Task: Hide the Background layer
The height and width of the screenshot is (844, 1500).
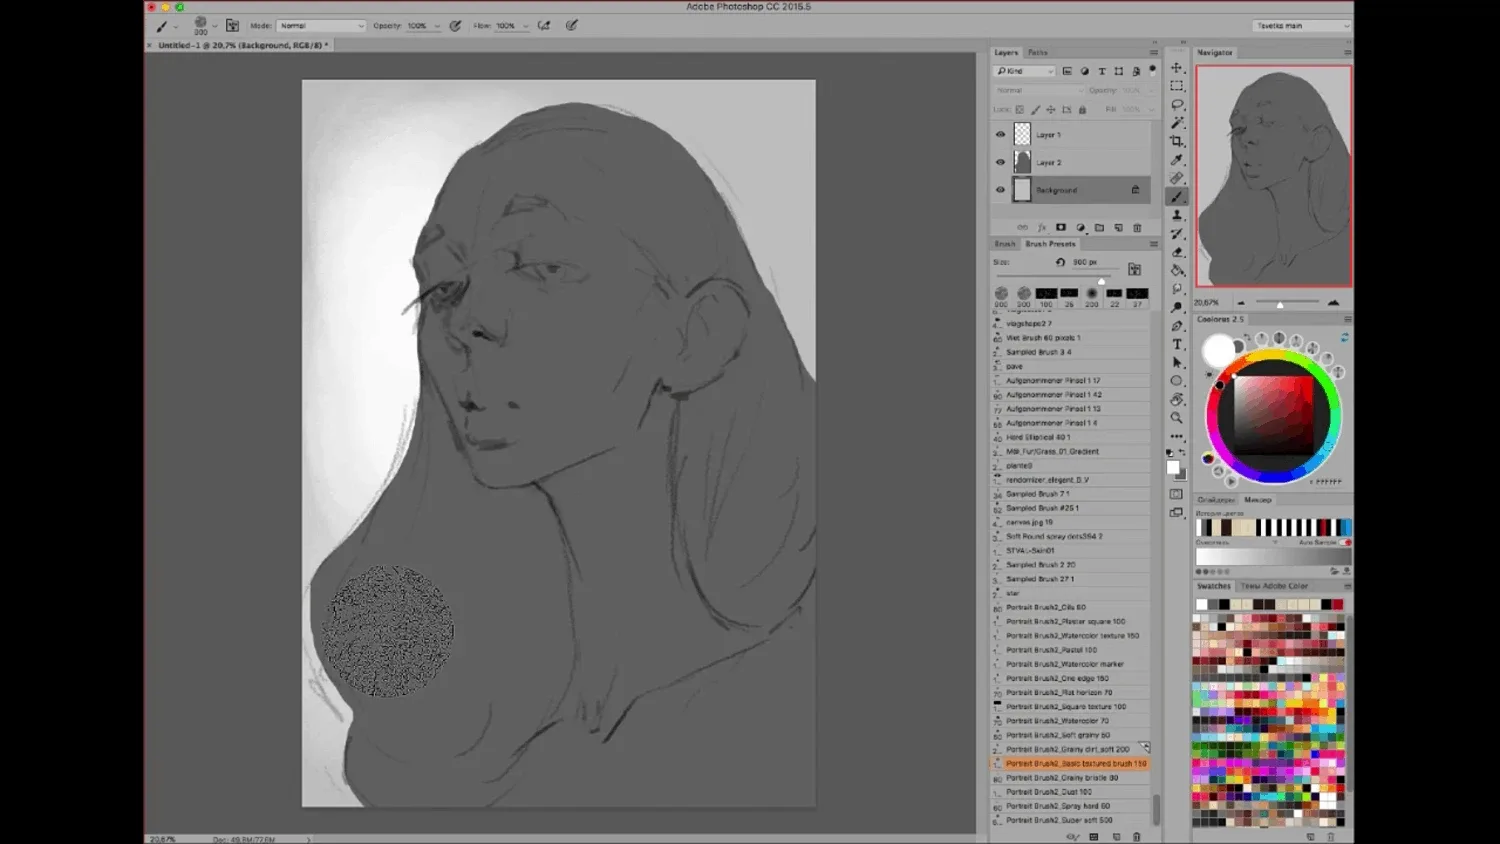Action: (1000, 189)
